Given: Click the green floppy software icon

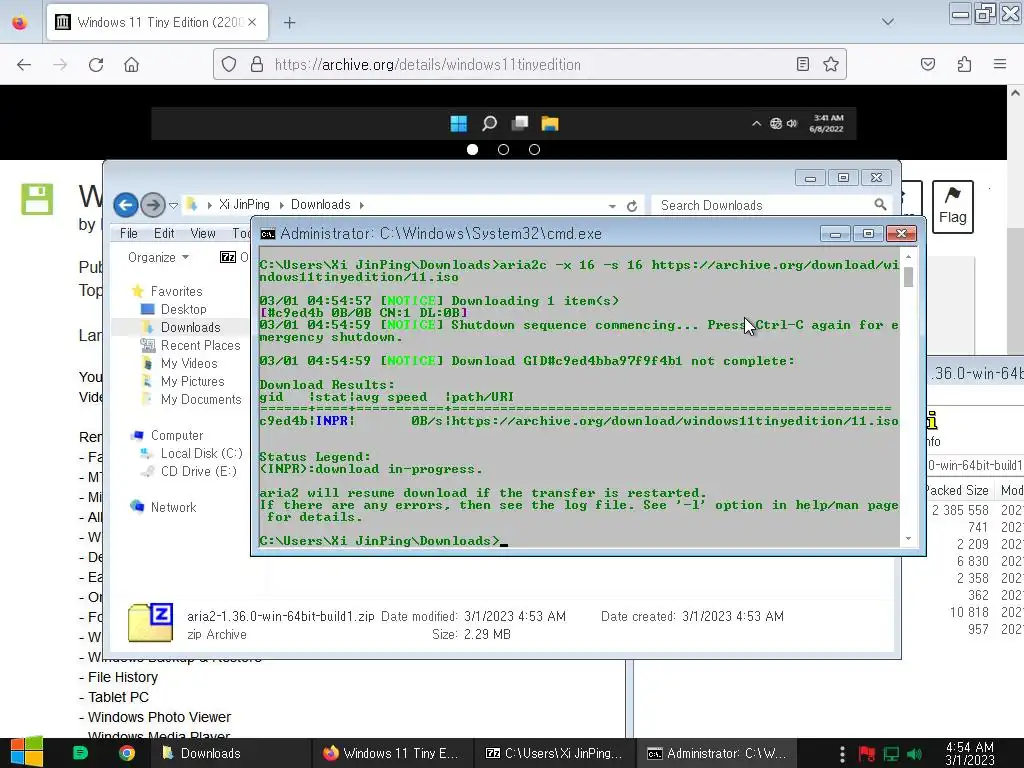Looking at the screenshot, I should point(37,199).
